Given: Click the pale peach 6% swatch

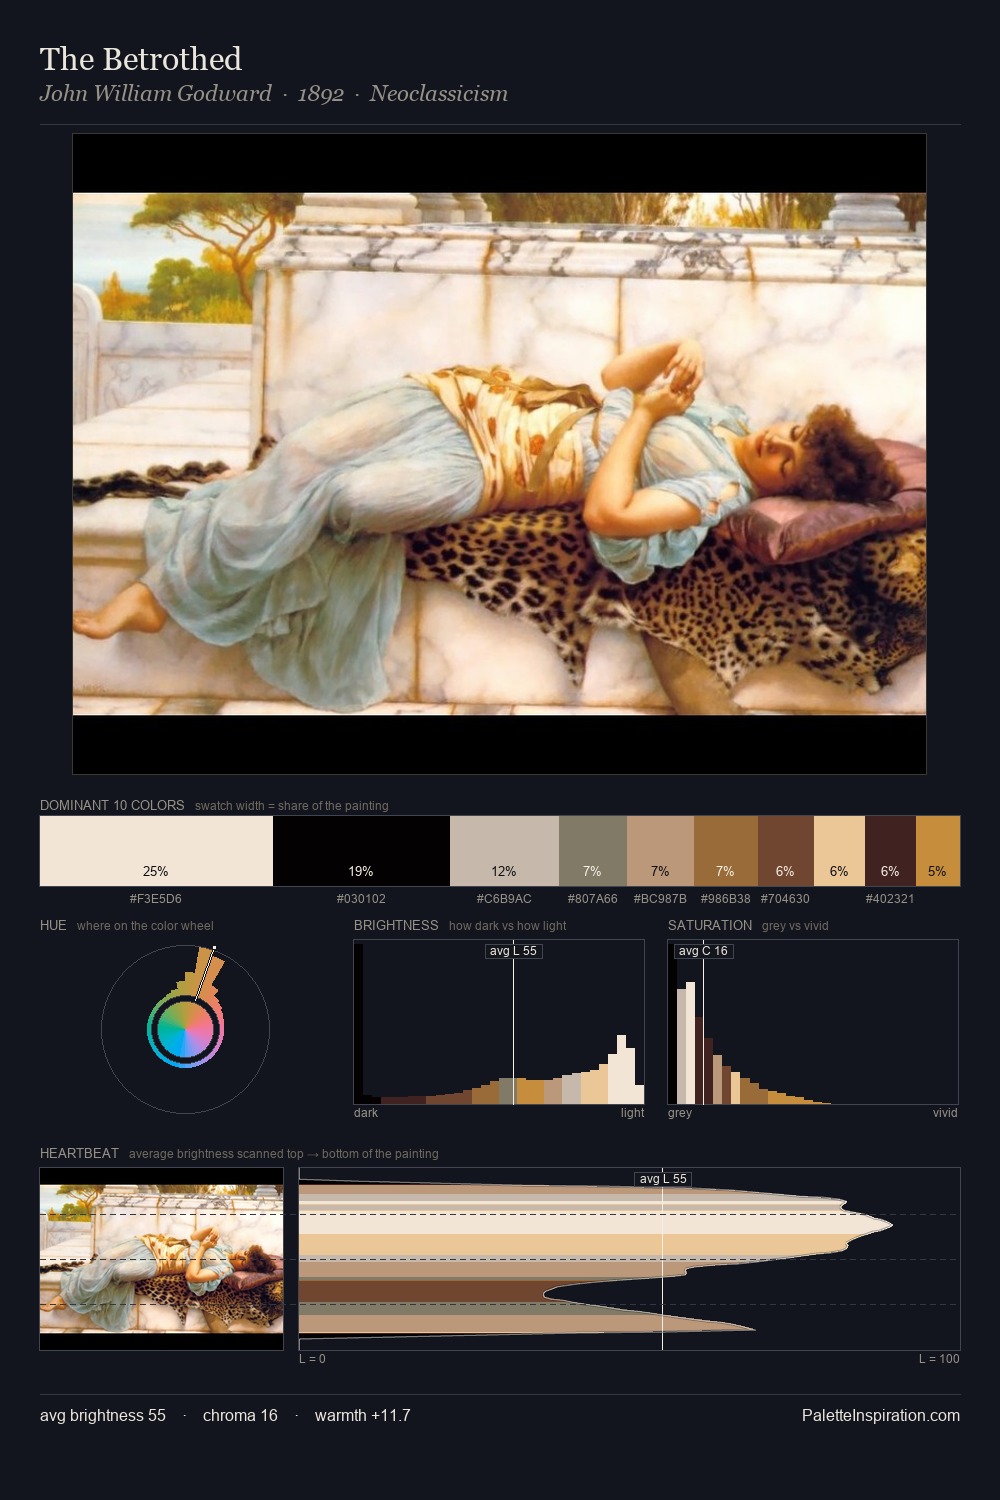Looking at the screenshot, I should tap(839, 851).
